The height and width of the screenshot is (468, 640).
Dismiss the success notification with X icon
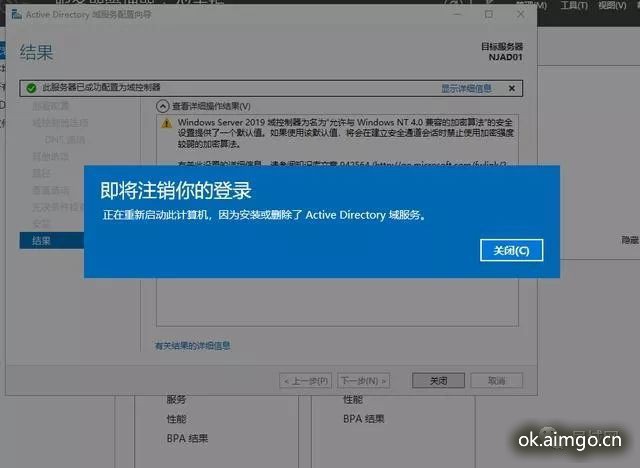(512, 88)
